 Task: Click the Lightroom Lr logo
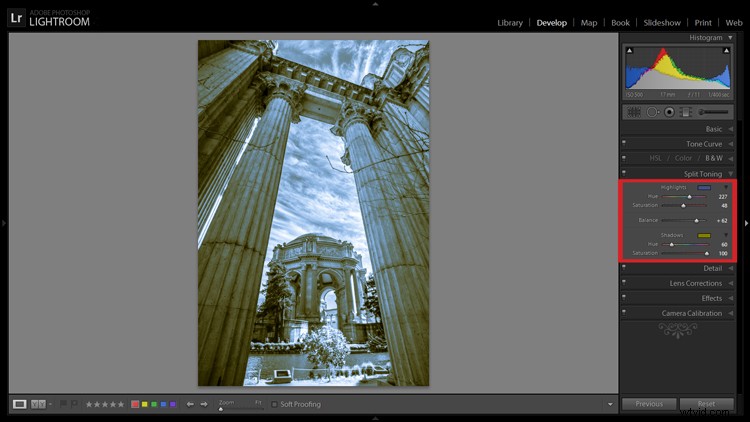click(16, 18)
